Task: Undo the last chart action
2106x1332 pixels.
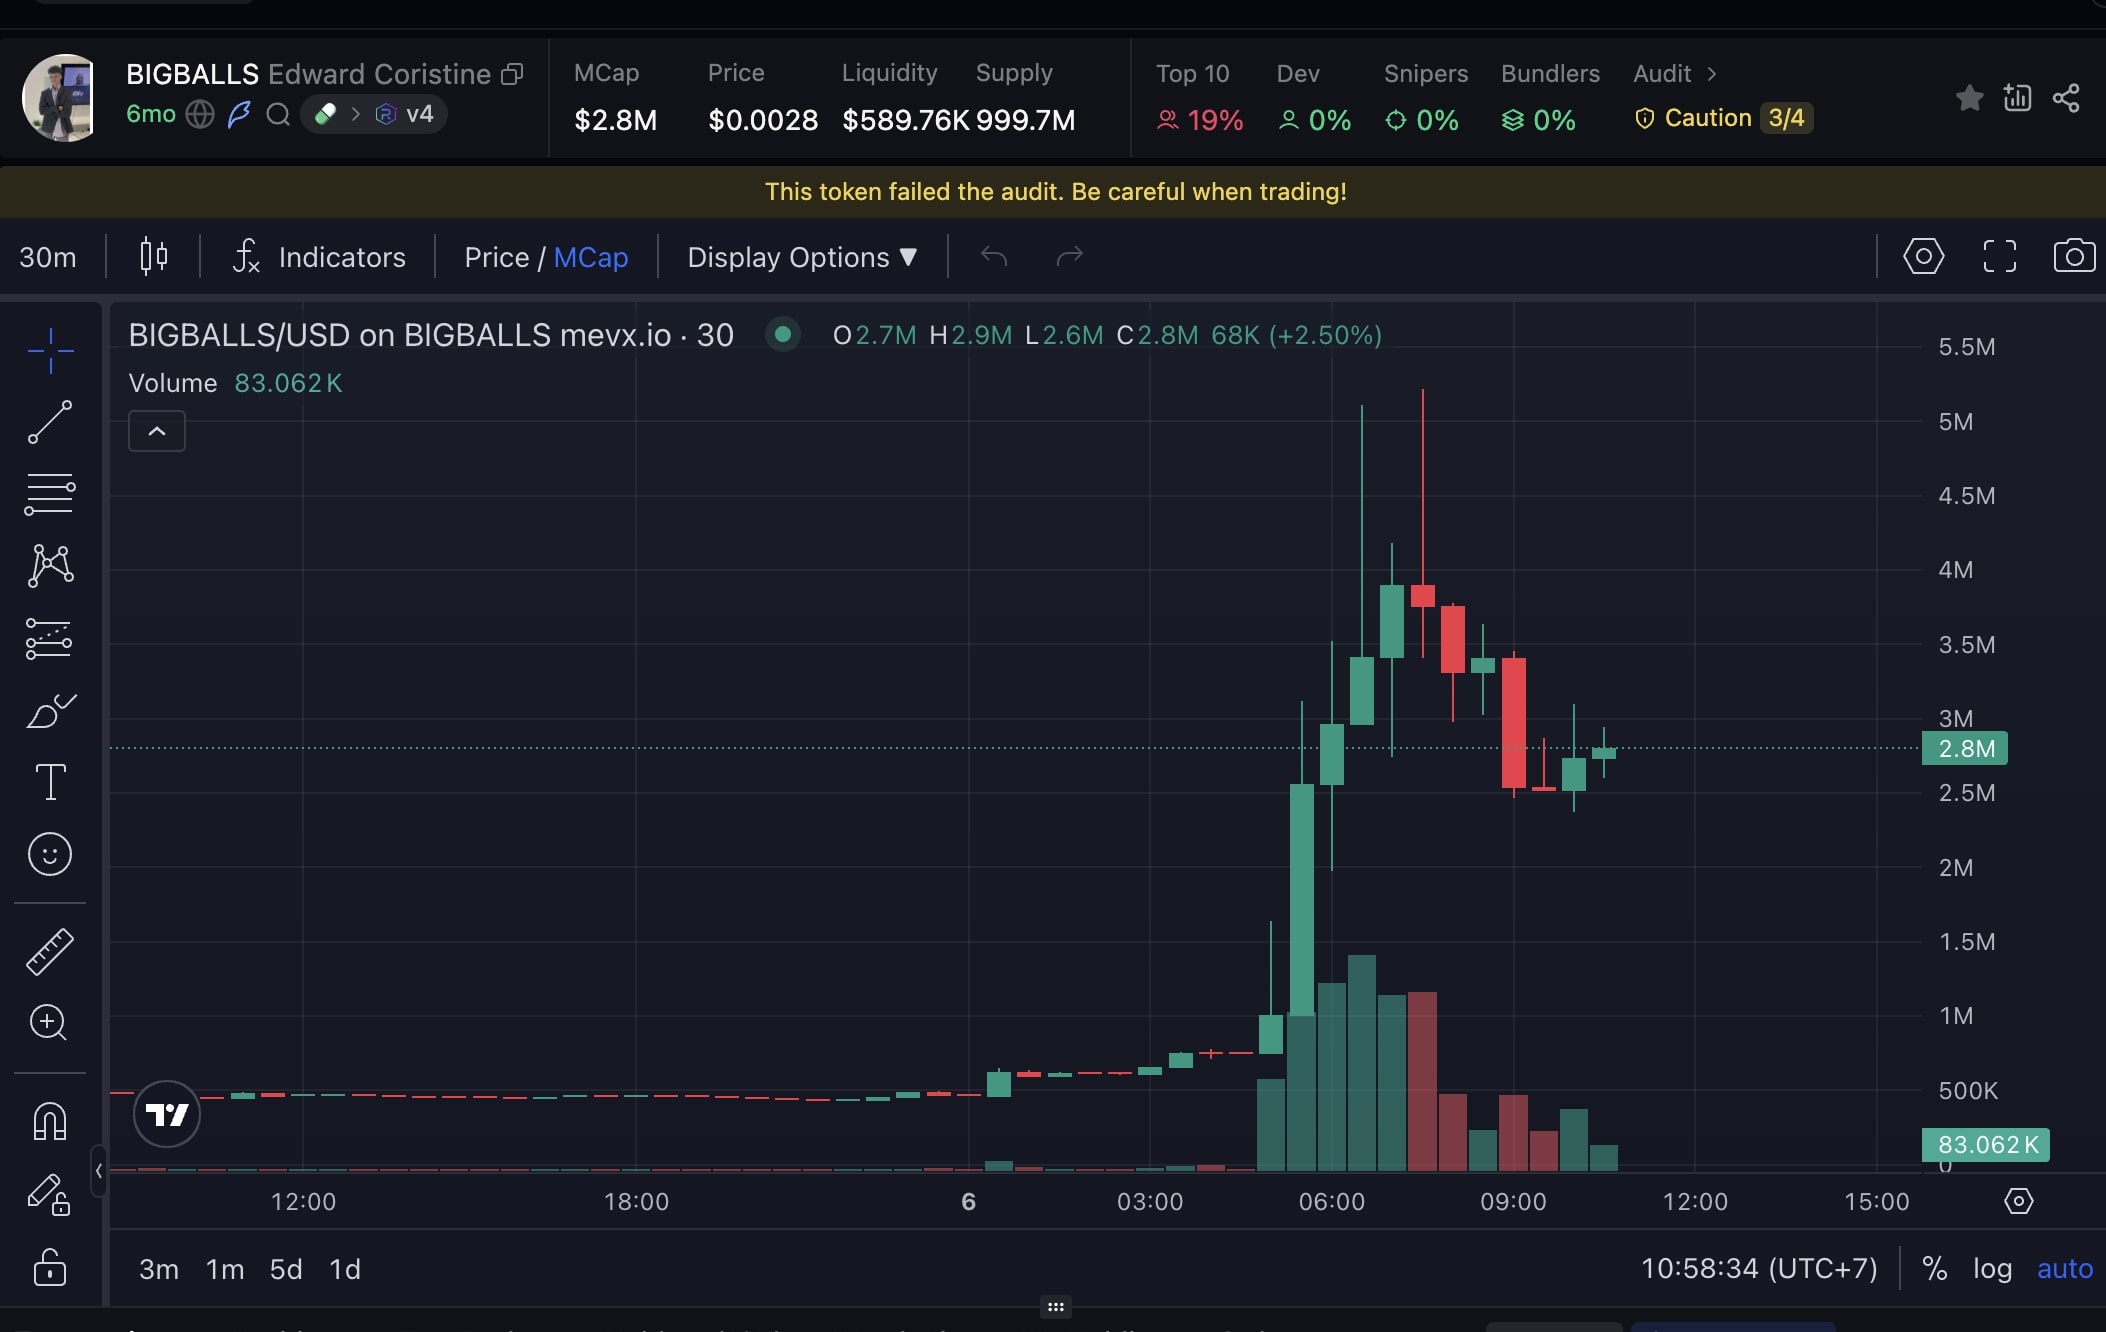Action: pyautogui.click(x=993, y=257)
